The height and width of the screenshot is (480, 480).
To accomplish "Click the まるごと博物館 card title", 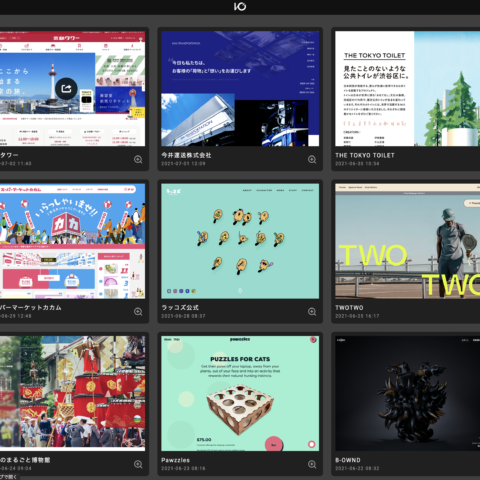I will point(25,460).
